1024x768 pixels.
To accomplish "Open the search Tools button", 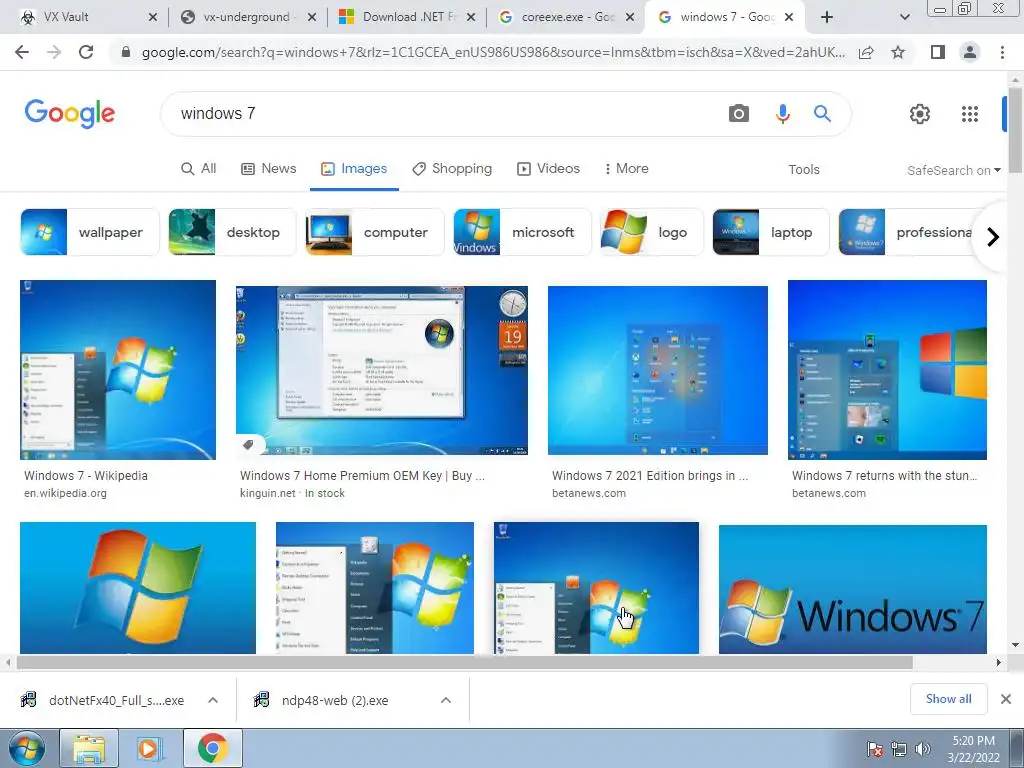I will click(803, 169).
